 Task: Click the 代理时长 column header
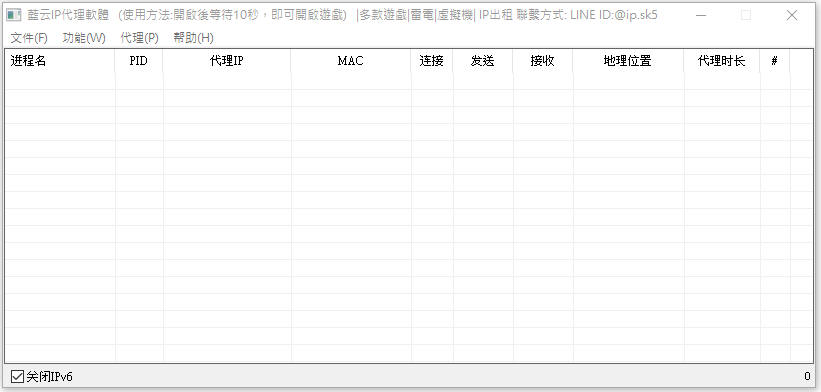point(722,61)
